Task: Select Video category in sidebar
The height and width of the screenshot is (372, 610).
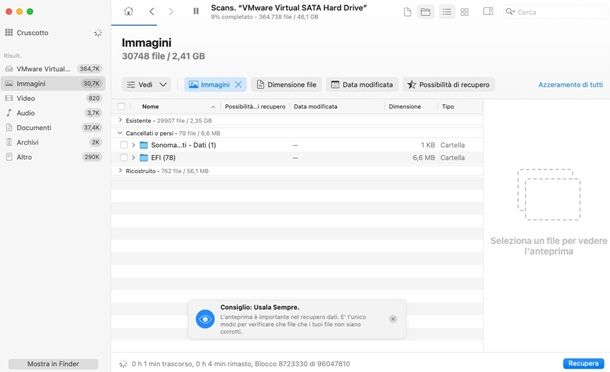Action: 53,98
